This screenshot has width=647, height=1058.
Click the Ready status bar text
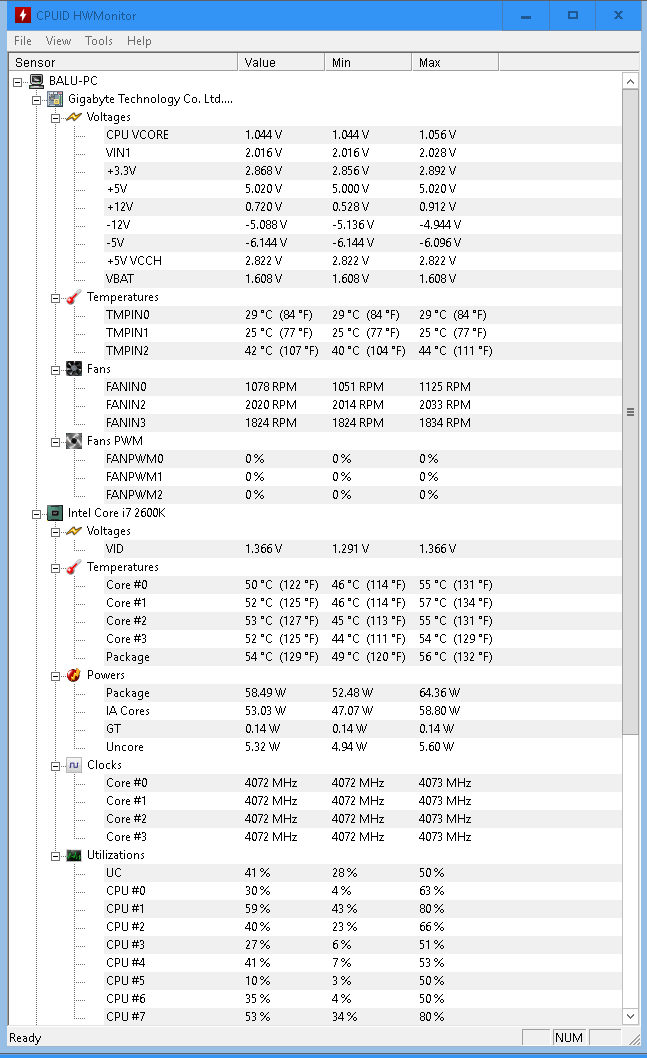pos(25,1038)
